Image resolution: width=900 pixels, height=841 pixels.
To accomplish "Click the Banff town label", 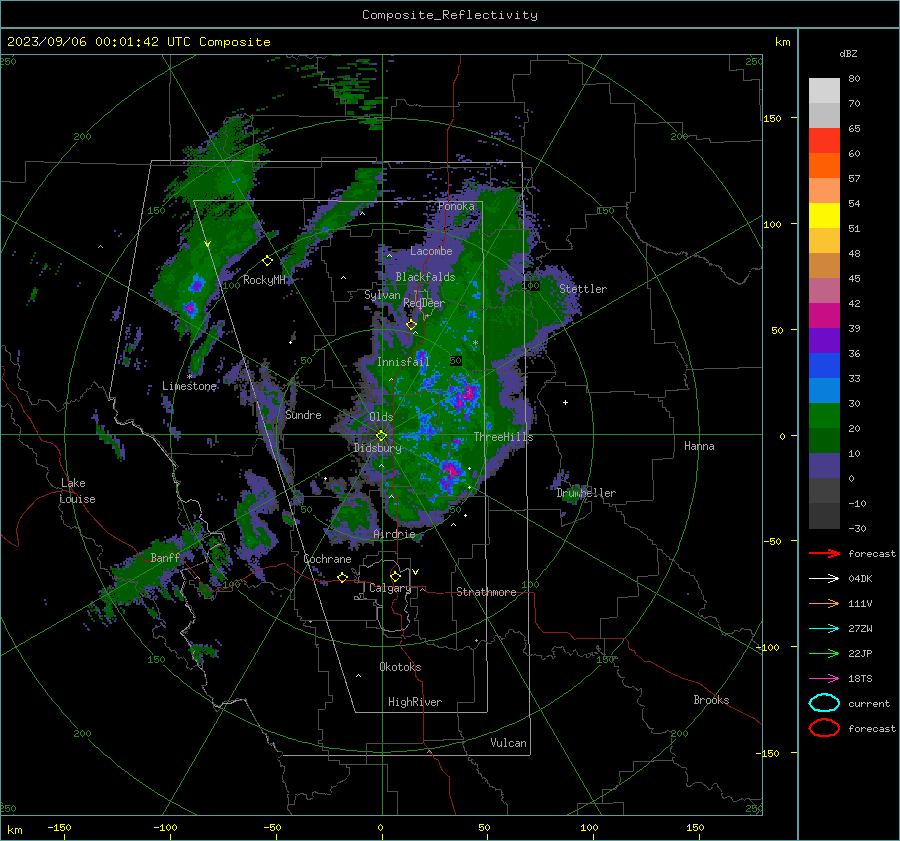I will pos(165,557).
